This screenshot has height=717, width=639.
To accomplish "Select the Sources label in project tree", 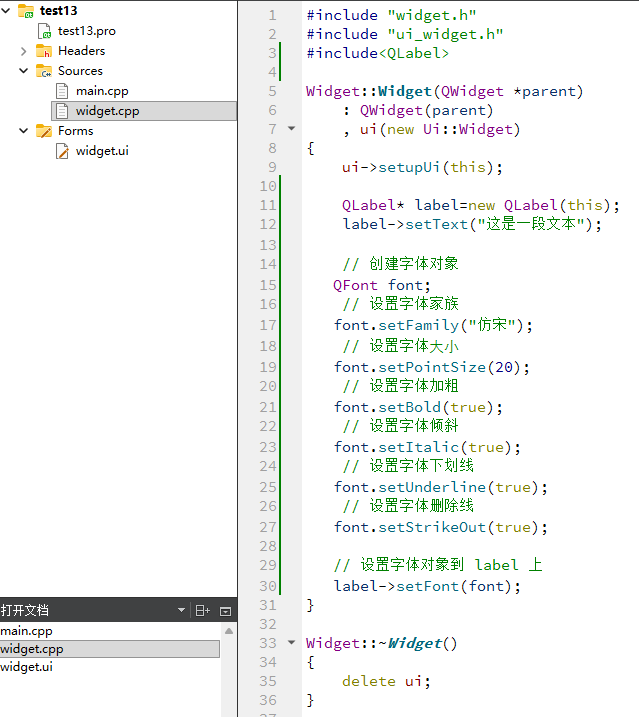I will point(80,71).
